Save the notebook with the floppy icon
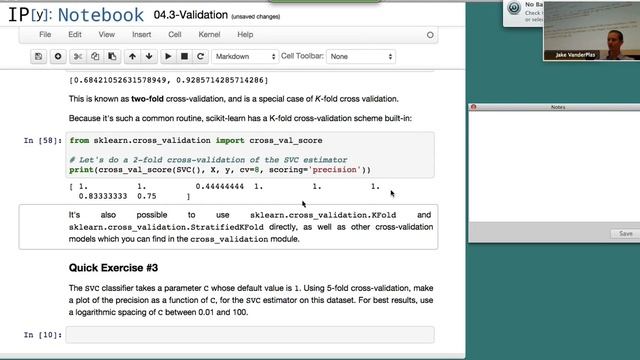This screenshot has height=360, width=640. (x=38, y=57)
